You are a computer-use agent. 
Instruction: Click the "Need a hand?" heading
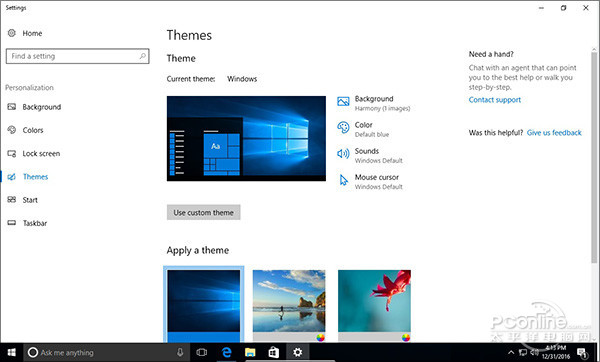[x=491, y=54]
